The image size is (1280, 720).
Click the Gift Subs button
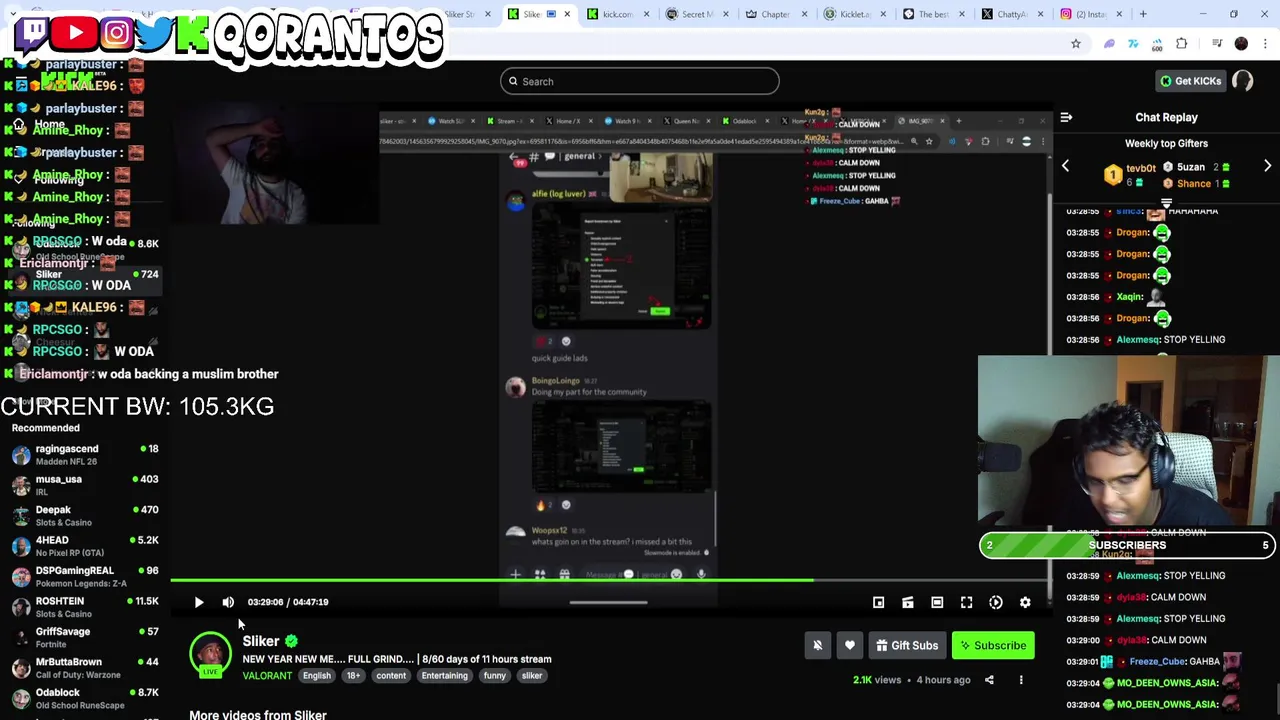coord(907,645)
